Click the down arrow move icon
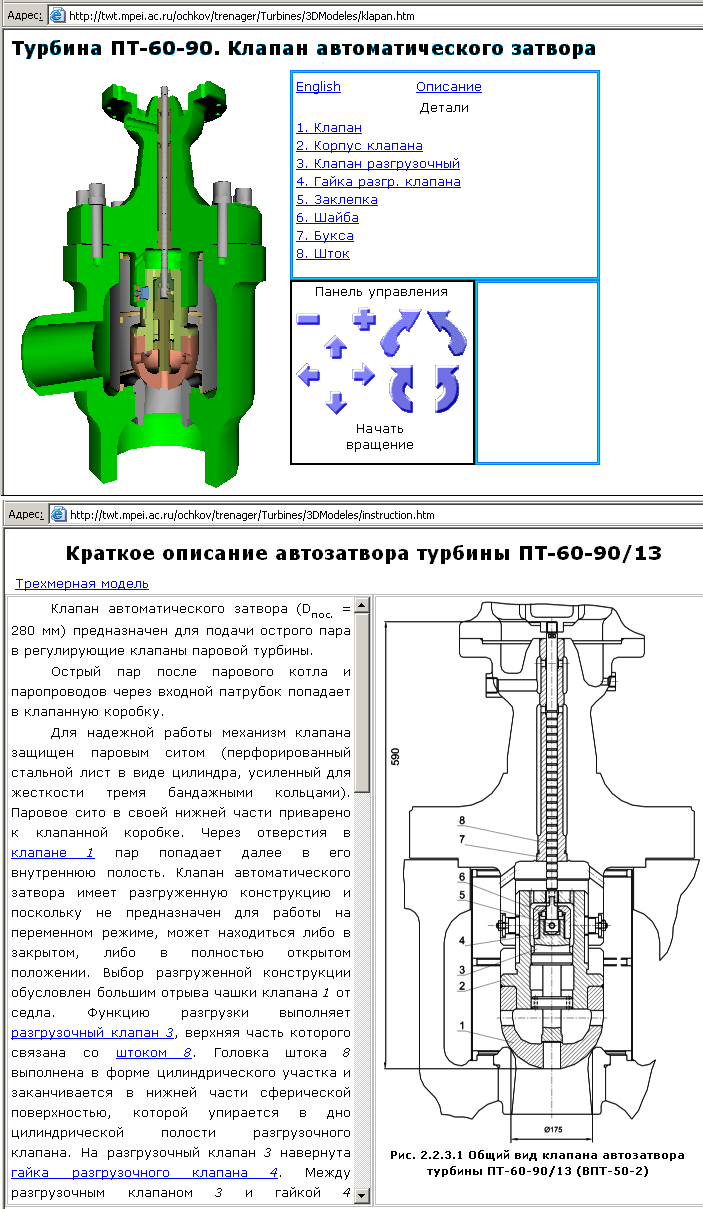Viewport: 703px width, 1209px height. pyautogui.click(x=336, y=402)
